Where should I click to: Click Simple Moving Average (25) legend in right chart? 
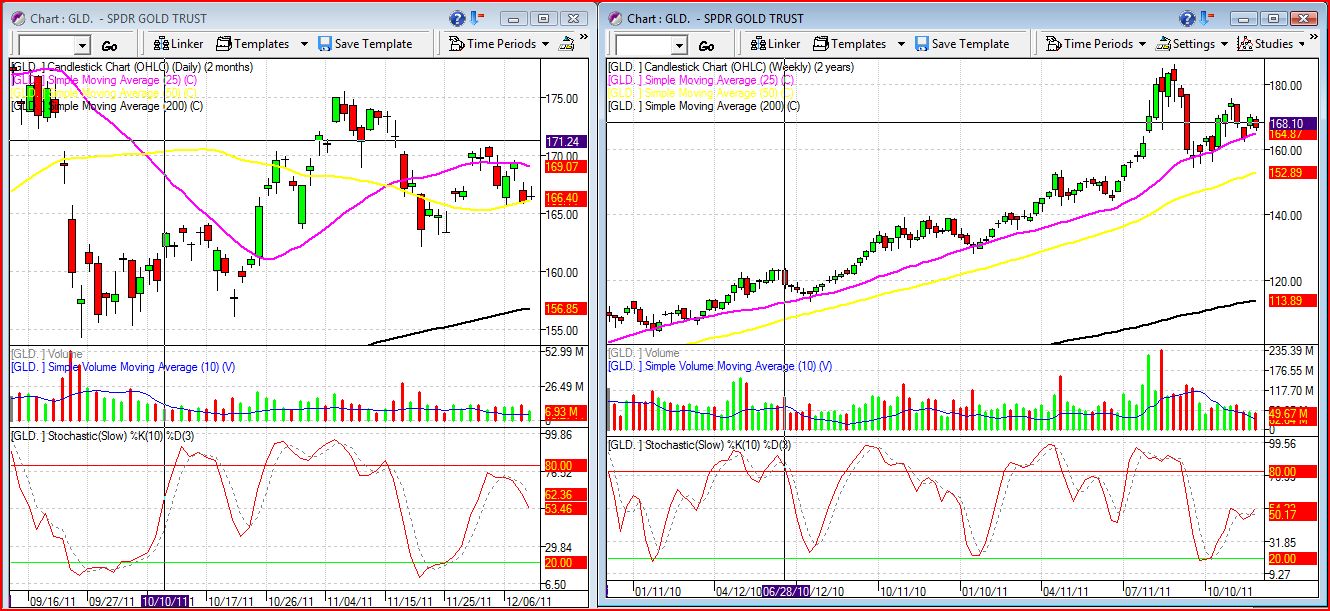[702, 80]
